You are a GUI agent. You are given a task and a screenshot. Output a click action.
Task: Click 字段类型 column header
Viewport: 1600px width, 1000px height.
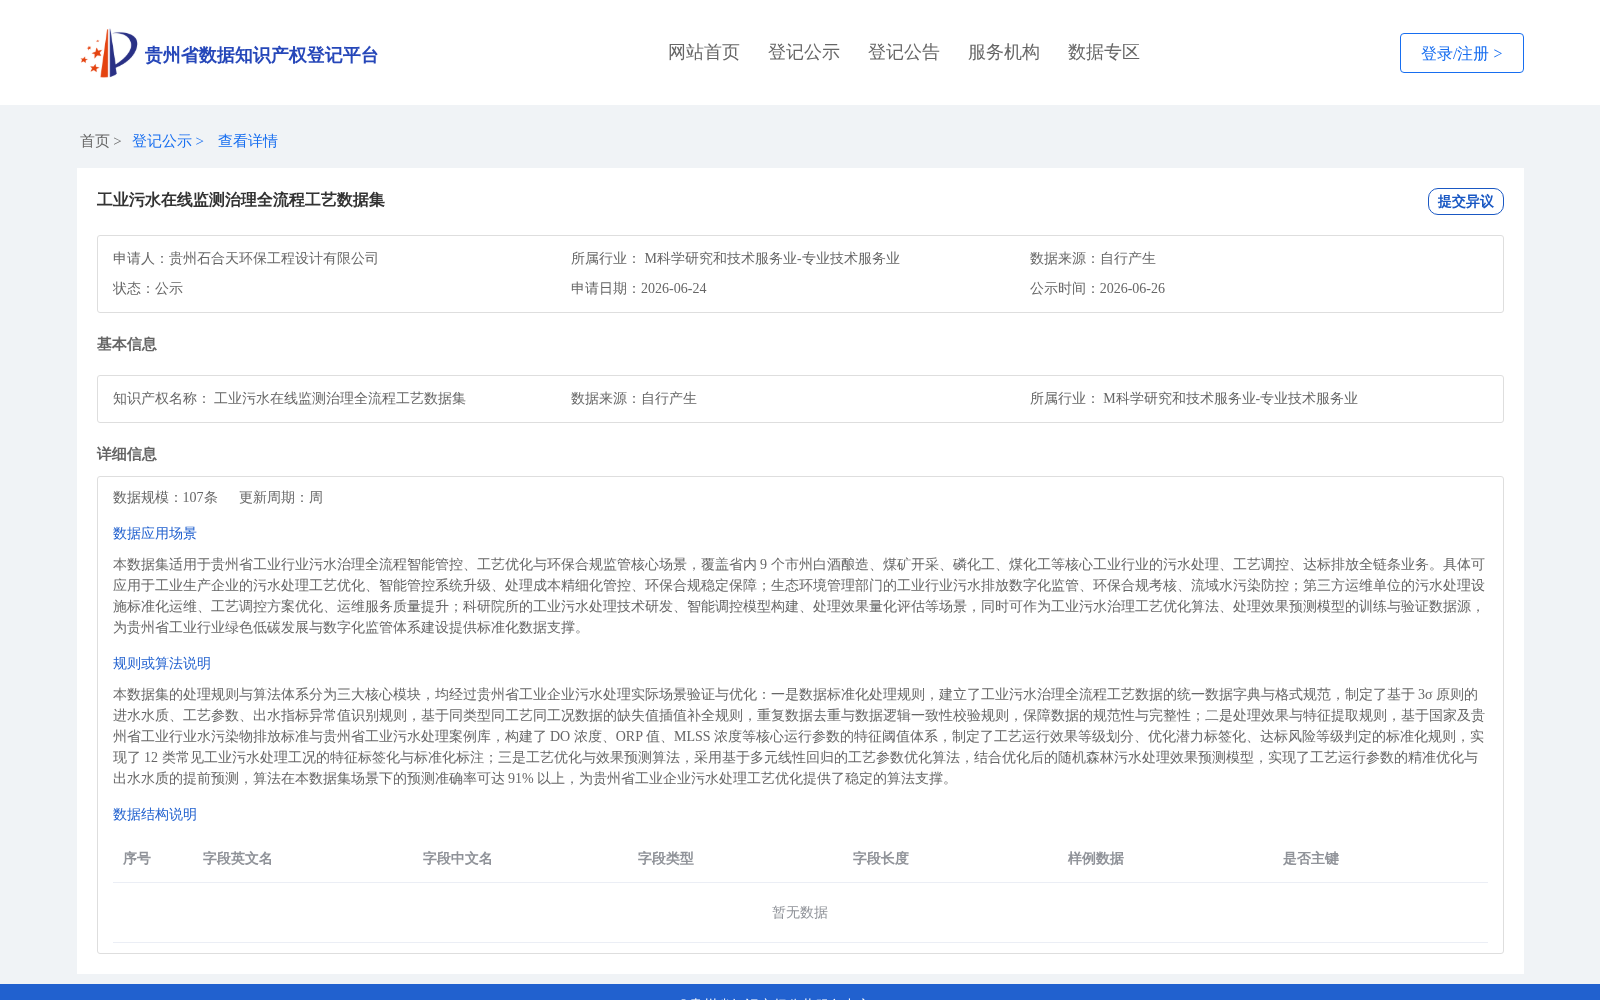click(x=666, y=858)
